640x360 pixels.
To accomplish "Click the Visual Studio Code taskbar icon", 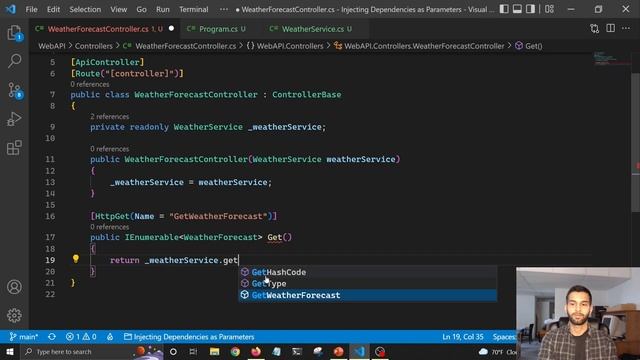I will click(360, 351).
